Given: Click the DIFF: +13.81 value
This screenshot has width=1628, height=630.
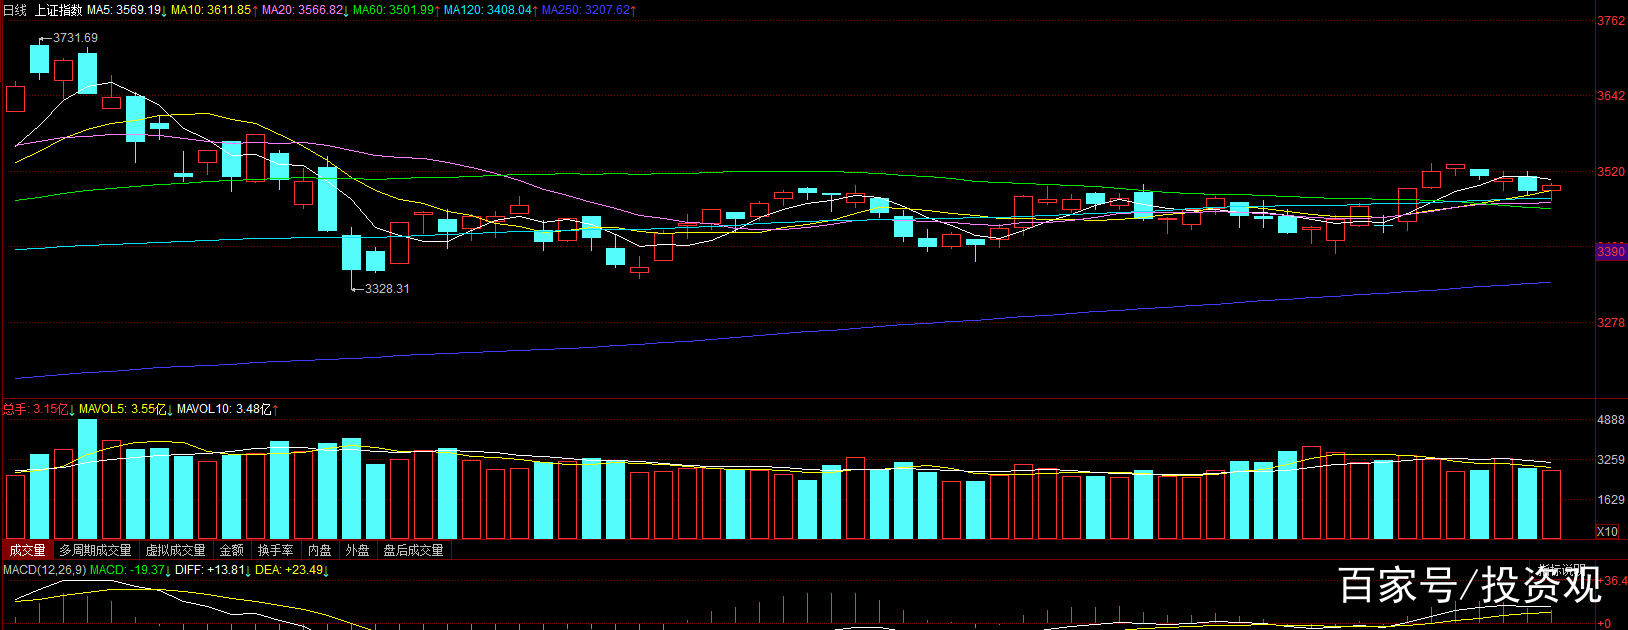Looking at the screenshot, I should 210,570.
